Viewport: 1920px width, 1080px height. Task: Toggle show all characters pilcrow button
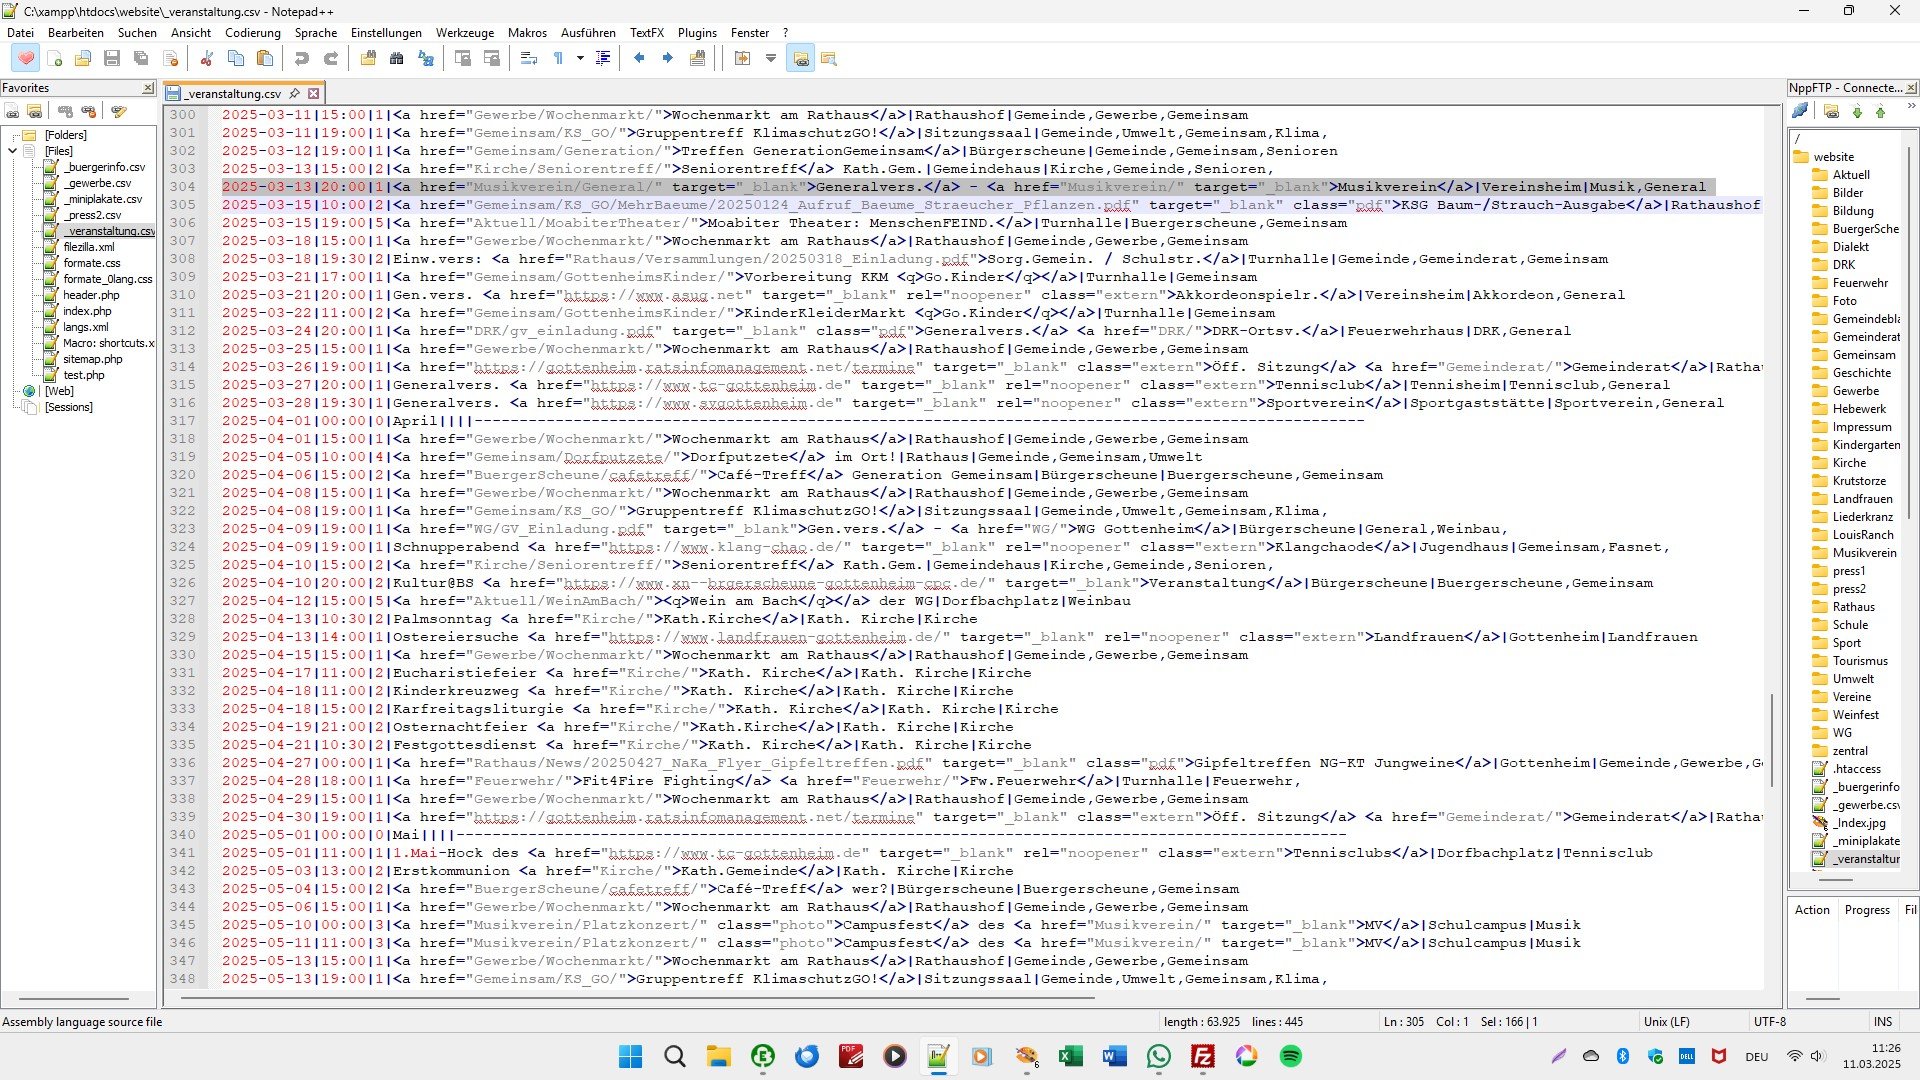point(558,59)
